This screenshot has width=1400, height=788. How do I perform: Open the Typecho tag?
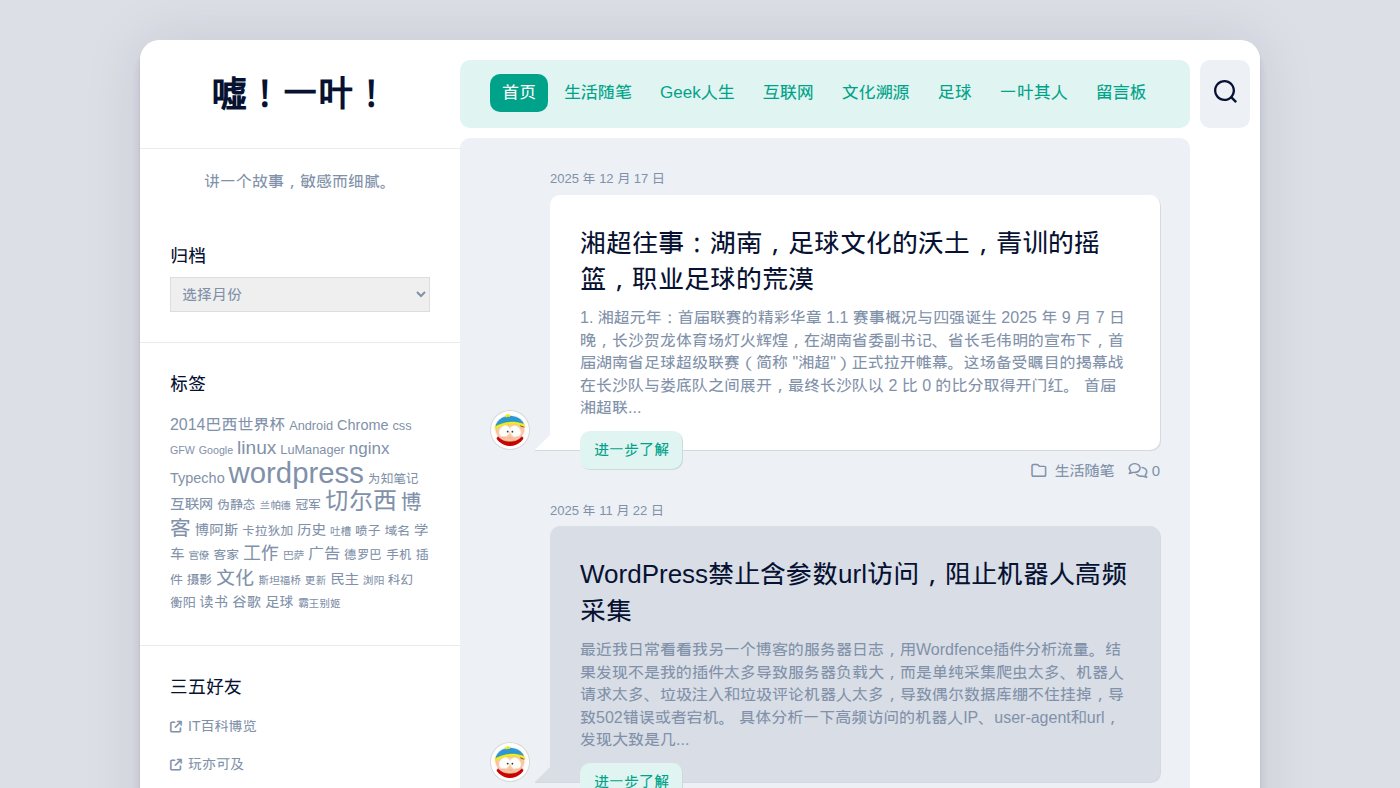[x=197, y=478]
